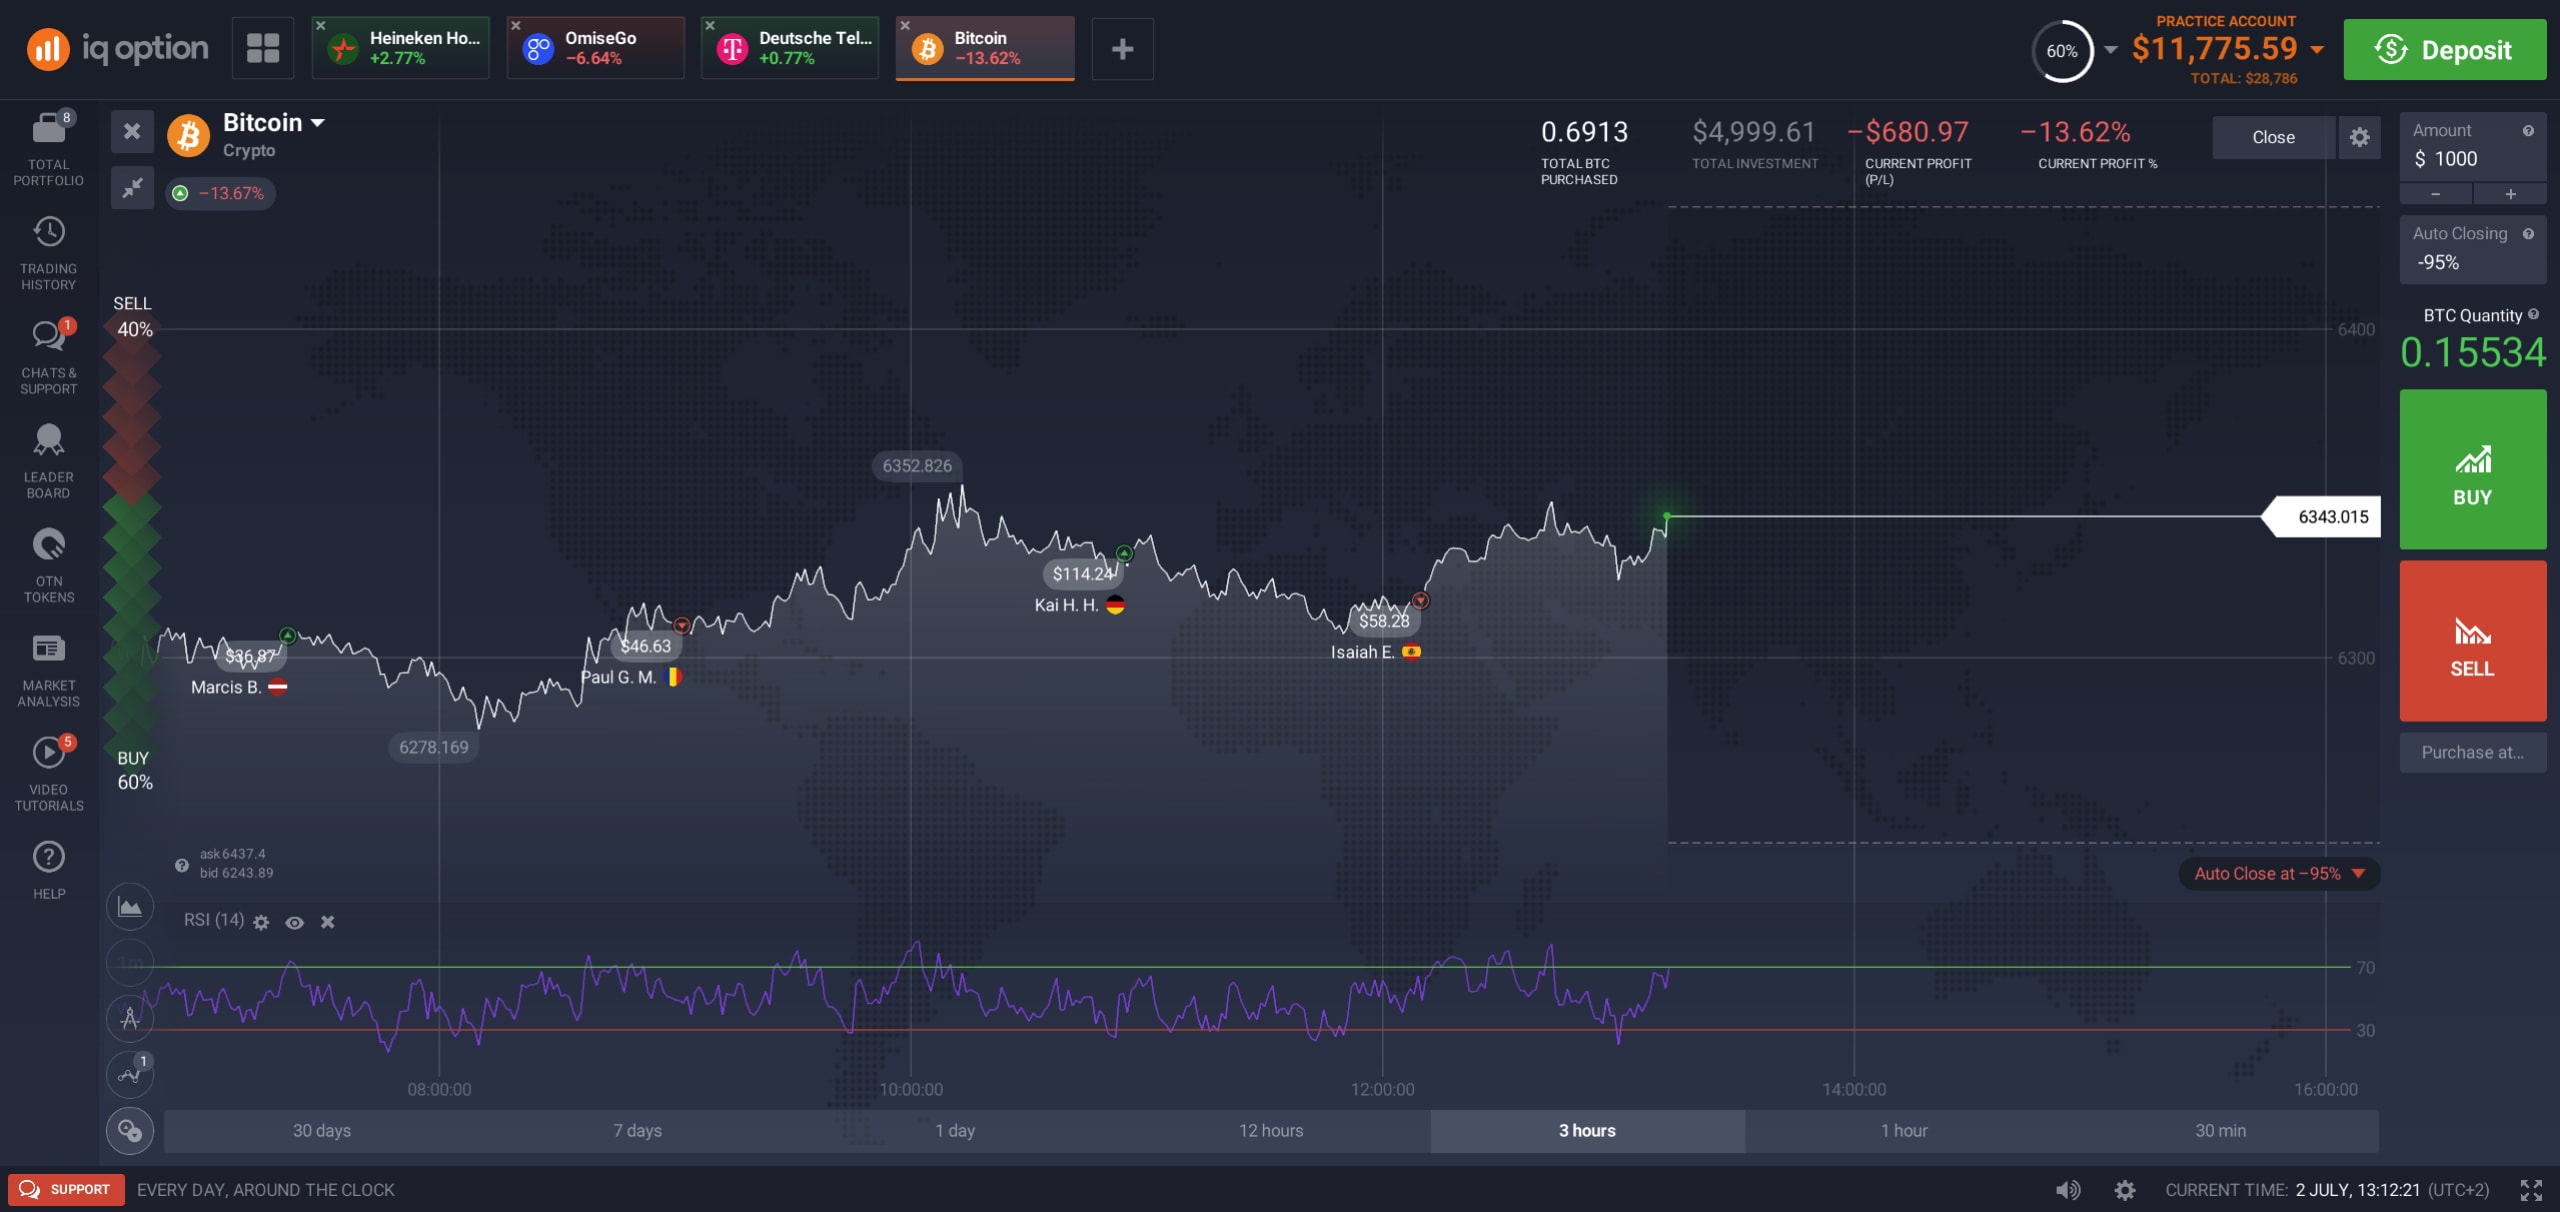Click the 60% progress circle
2560x1212 pixels.
click(2061, 50)
